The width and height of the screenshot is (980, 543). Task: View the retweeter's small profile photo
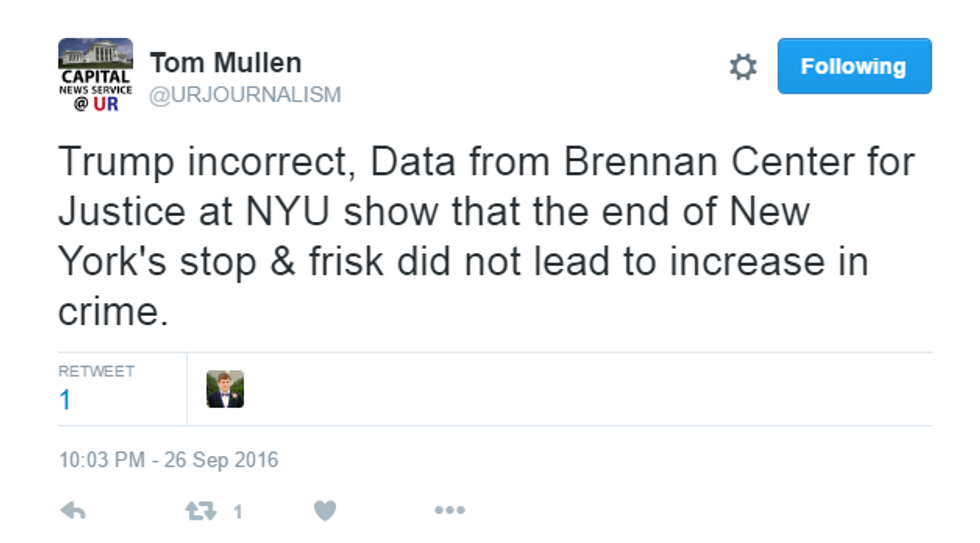225,389
